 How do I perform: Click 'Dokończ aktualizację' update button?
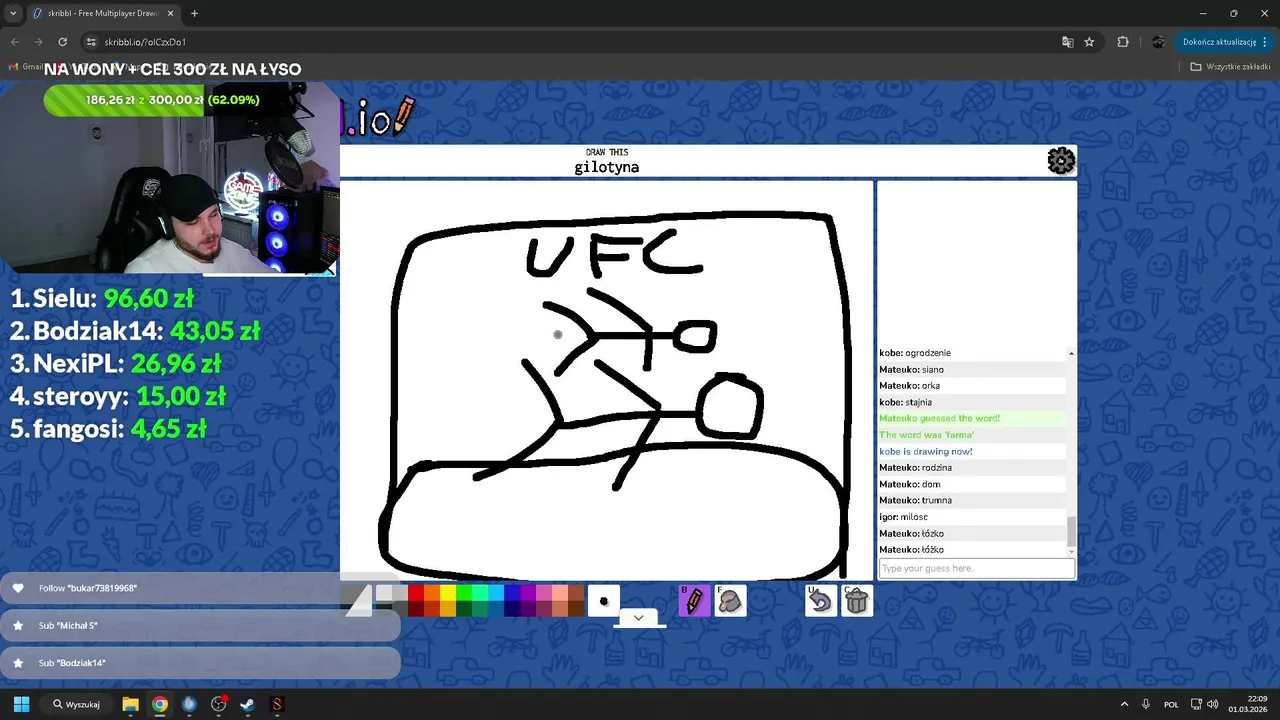[1224, 42]
